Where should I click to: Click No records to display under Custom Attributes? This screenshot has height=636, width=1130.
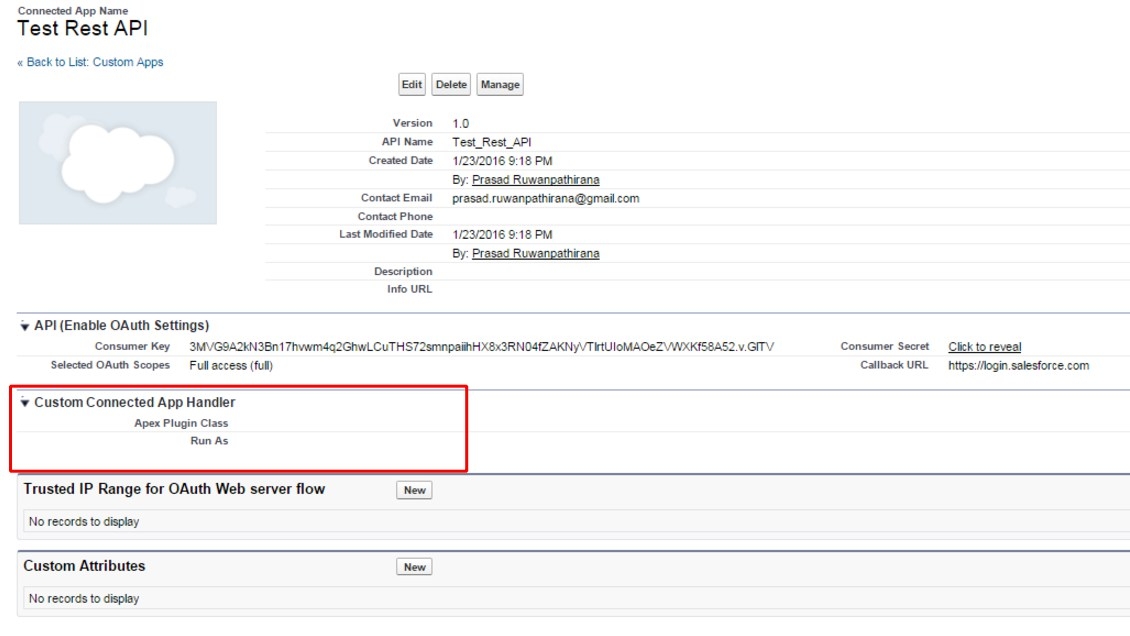(x=84, y=599)
